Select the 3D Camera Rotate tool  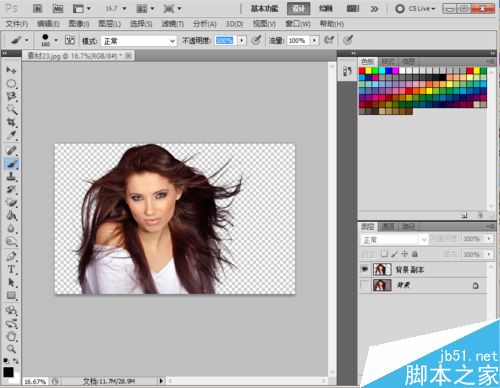pos(11,323)
